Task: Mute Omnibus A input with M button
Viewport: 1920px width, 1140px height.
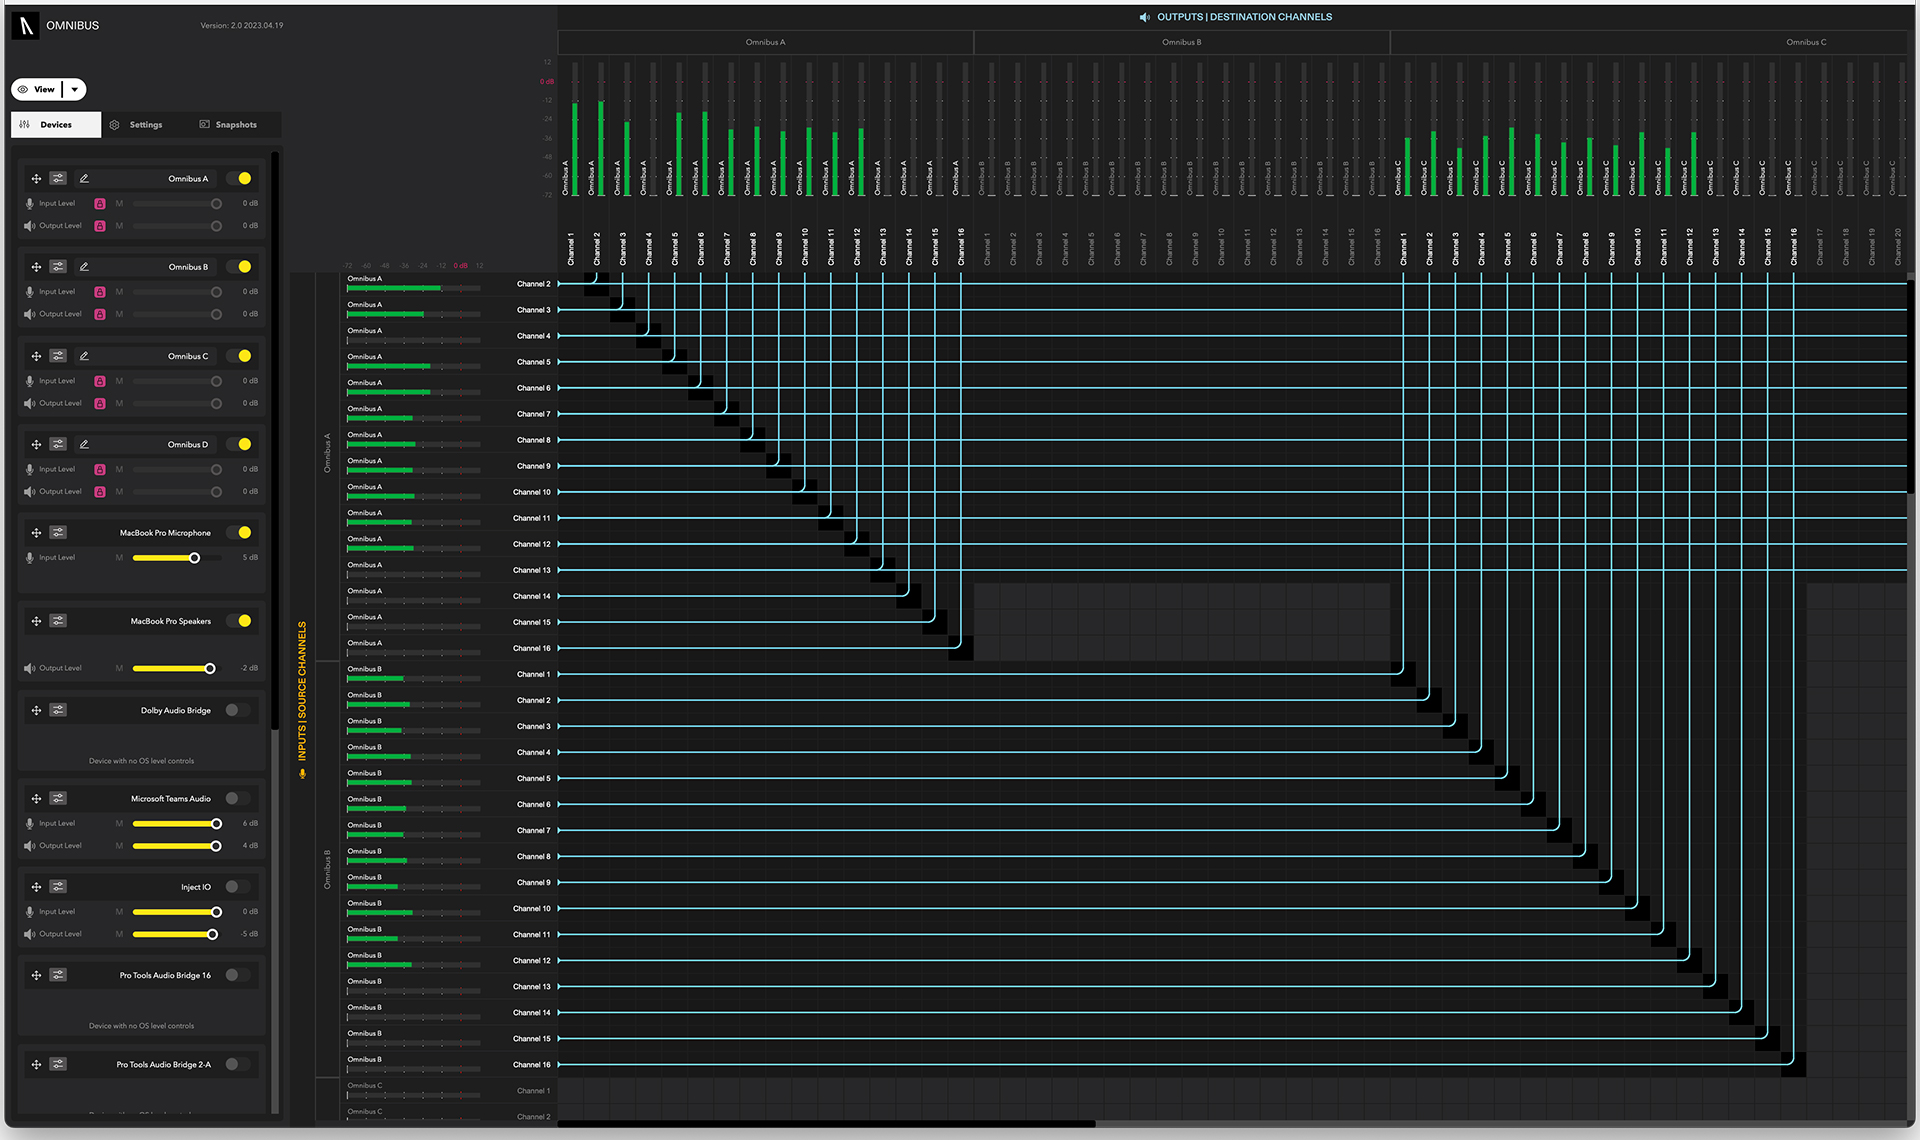Action: click(x=119, y=204)
